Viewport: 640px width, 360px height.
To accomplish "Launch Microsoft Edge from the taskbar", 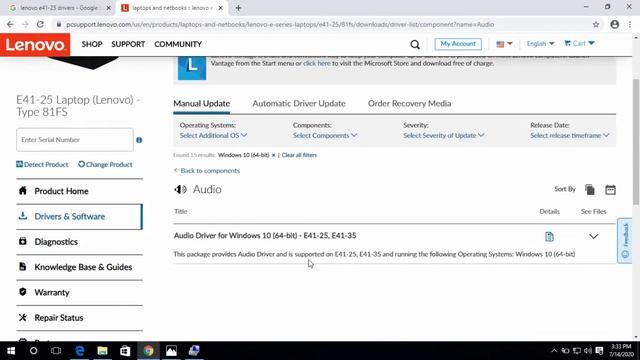I will (x=80, y=351).
